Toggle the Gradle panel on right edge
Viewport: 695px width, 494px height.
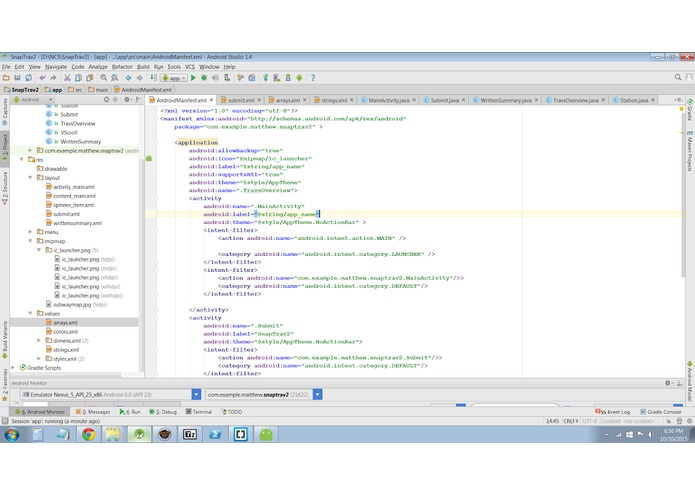(690, 108)
